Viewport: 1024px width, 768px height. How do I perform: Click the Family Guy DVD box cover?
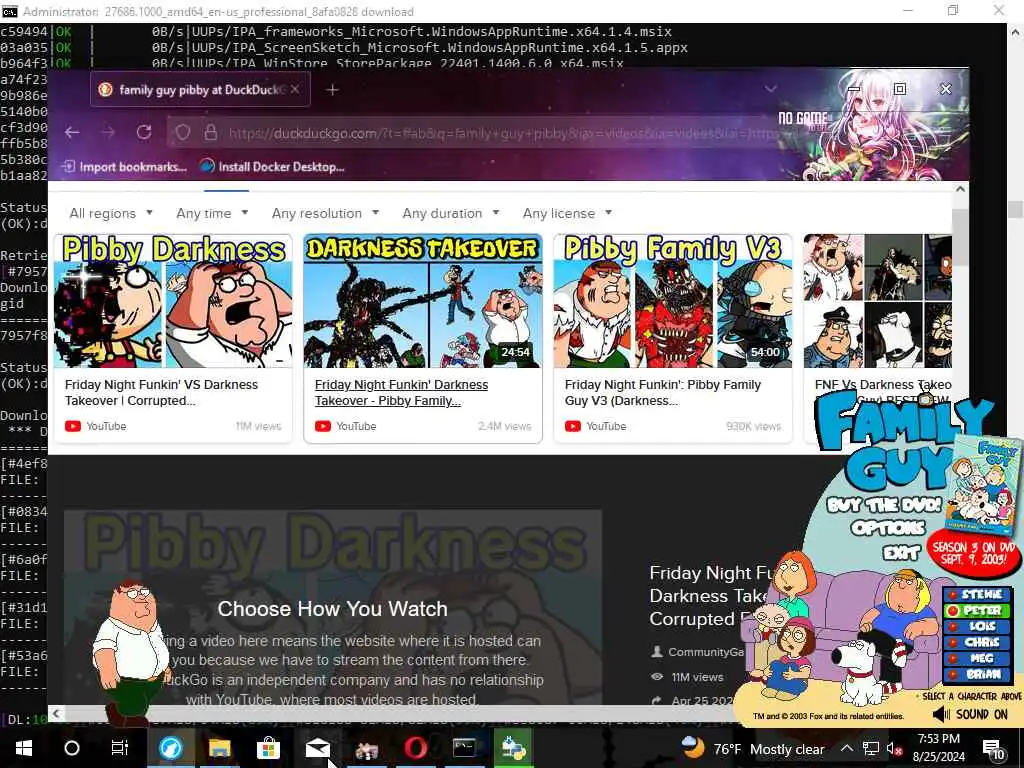coord(986,485)
